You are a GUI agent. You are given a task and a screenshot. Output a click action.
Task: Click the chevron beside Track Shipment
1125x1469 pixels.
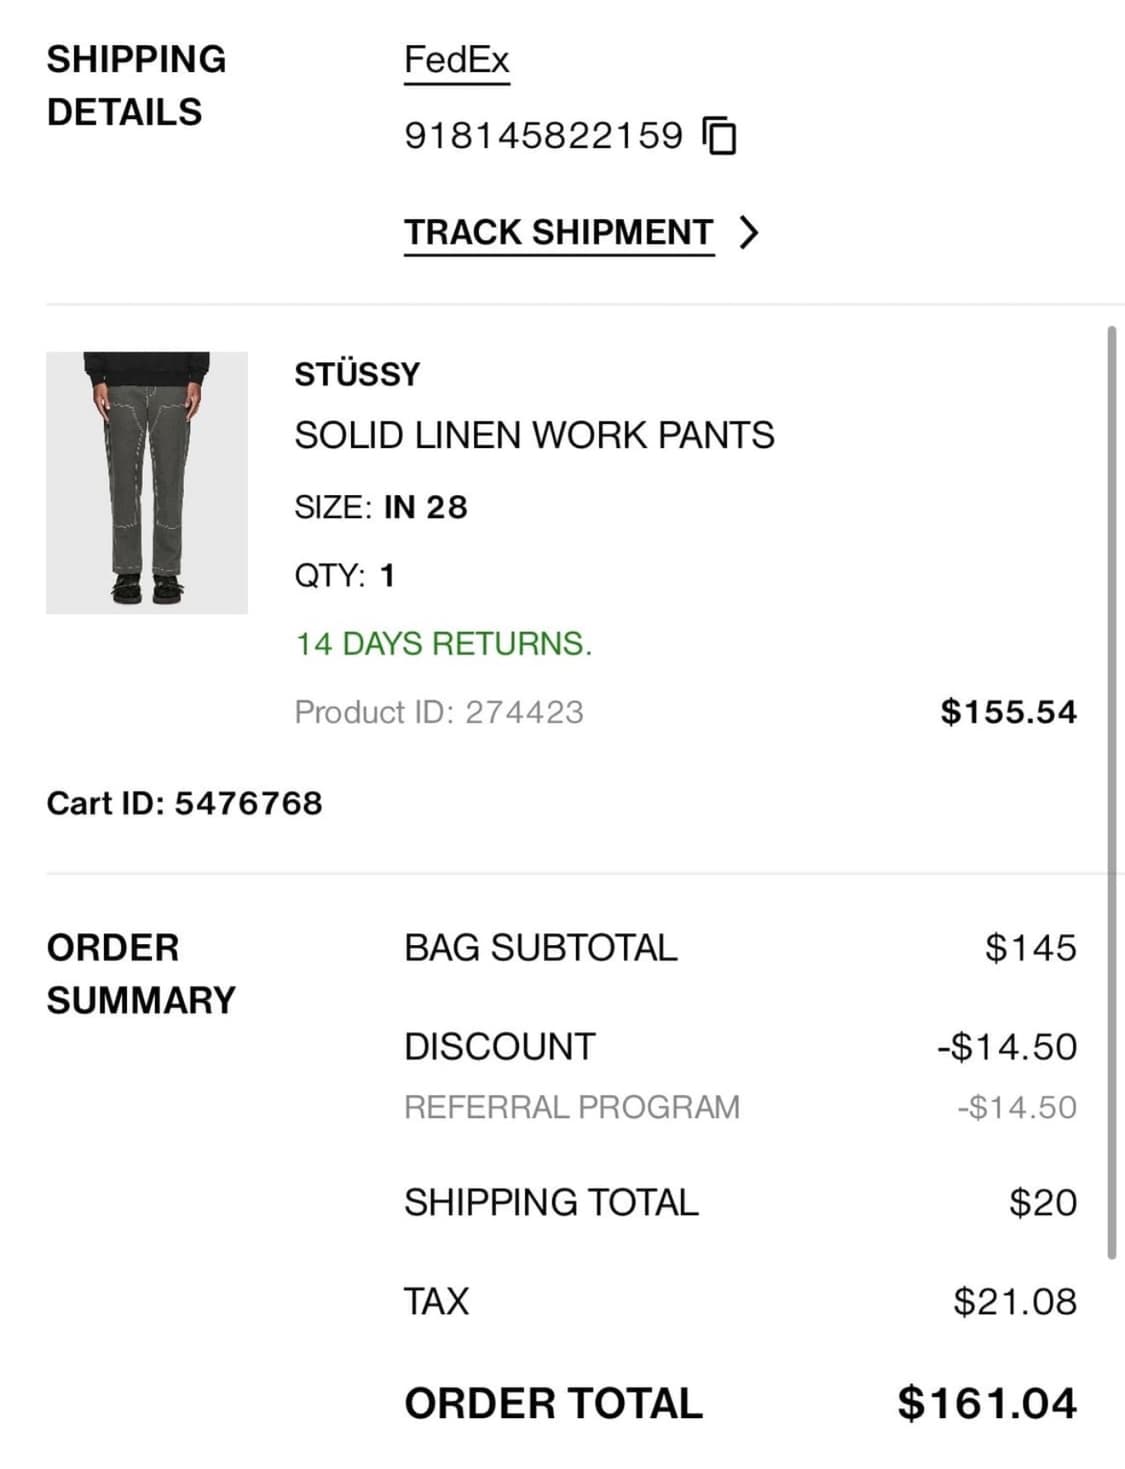point(748,232)
